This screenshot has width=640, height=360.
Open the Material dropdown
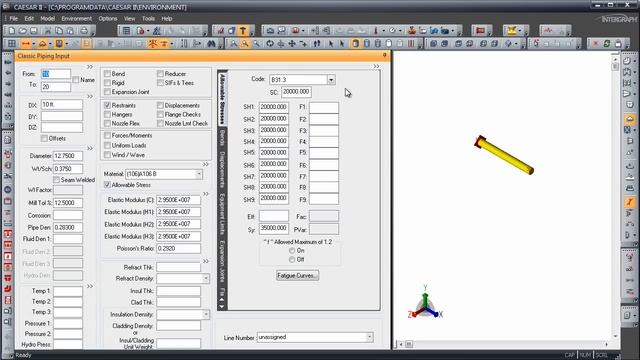tap(199, 174)
